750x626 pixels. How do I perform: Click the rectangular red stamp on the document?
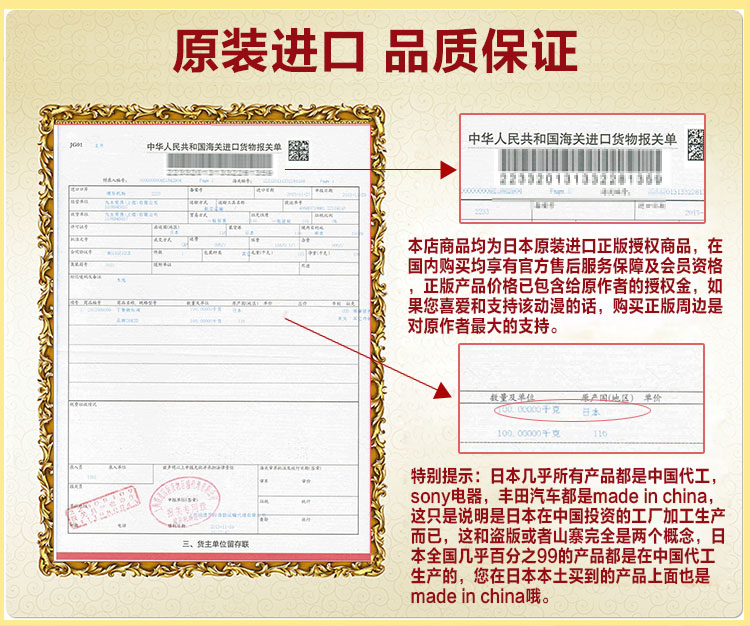(x=103, y=507)
